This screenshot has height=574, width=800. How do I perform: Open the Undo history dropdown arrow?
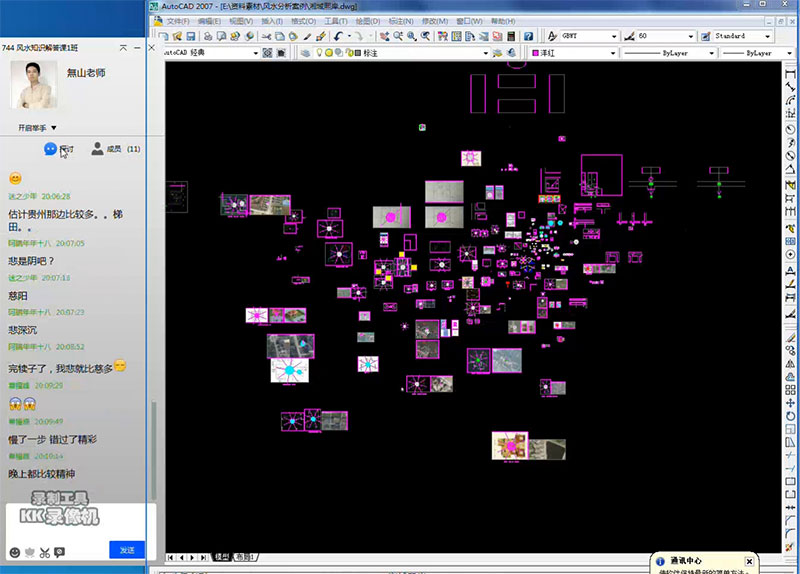349,36
